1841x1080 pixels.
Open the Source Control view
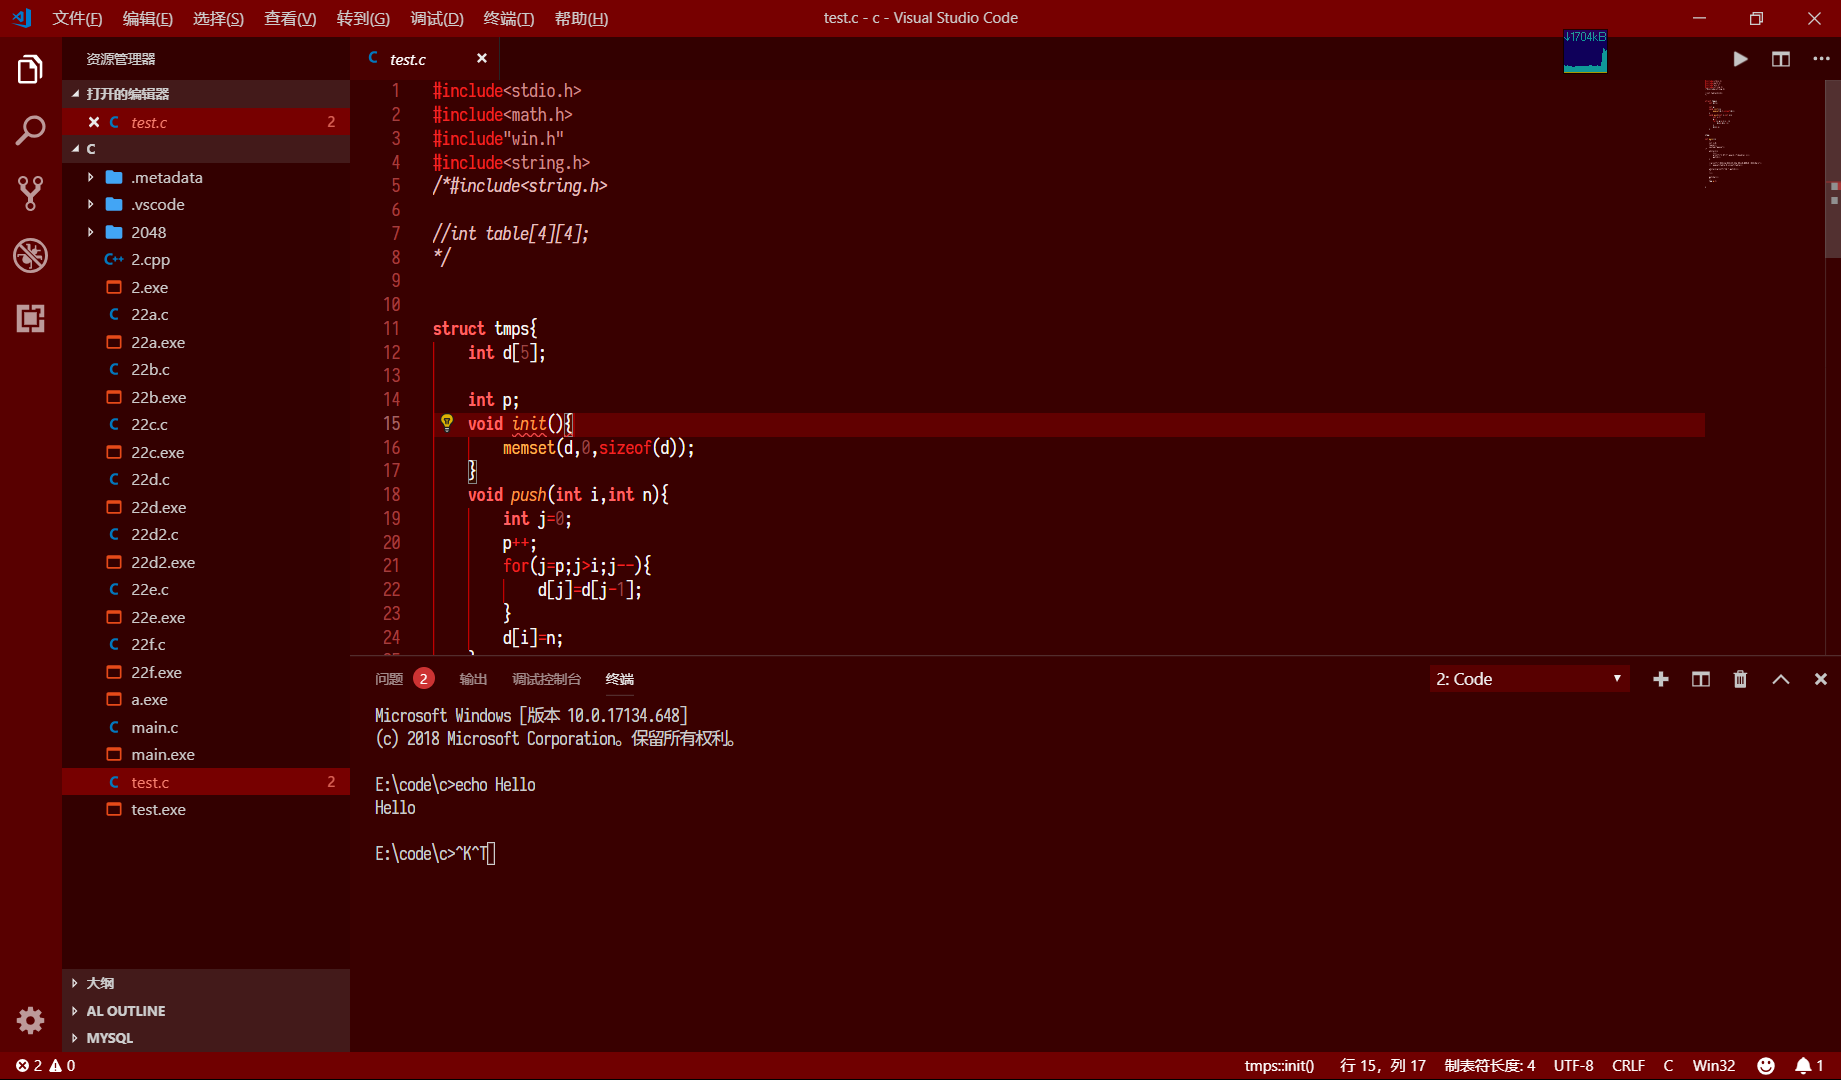(30, 193)
